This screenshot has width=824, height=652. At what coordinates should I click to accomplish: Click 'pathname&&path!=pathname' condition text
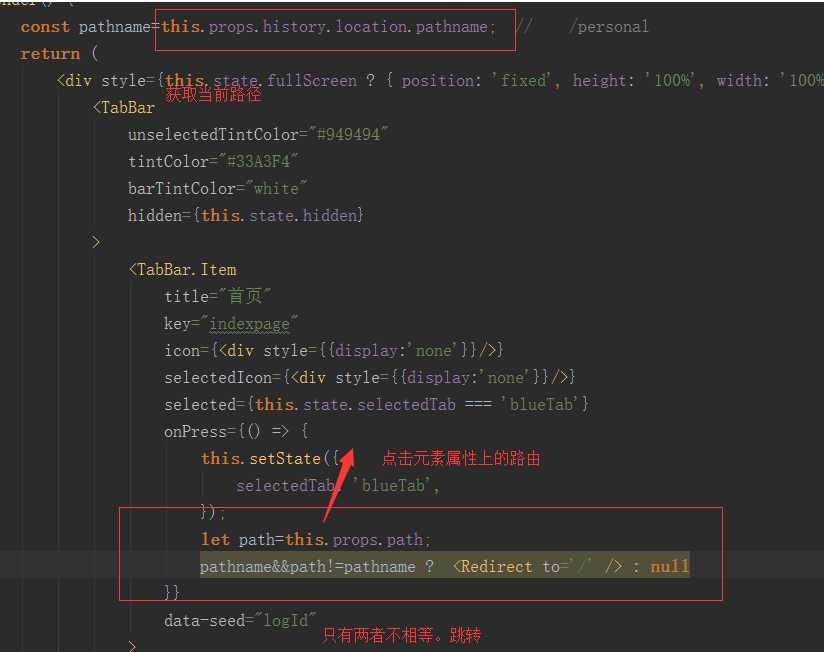pyautogui.click(x=307, y=566)
